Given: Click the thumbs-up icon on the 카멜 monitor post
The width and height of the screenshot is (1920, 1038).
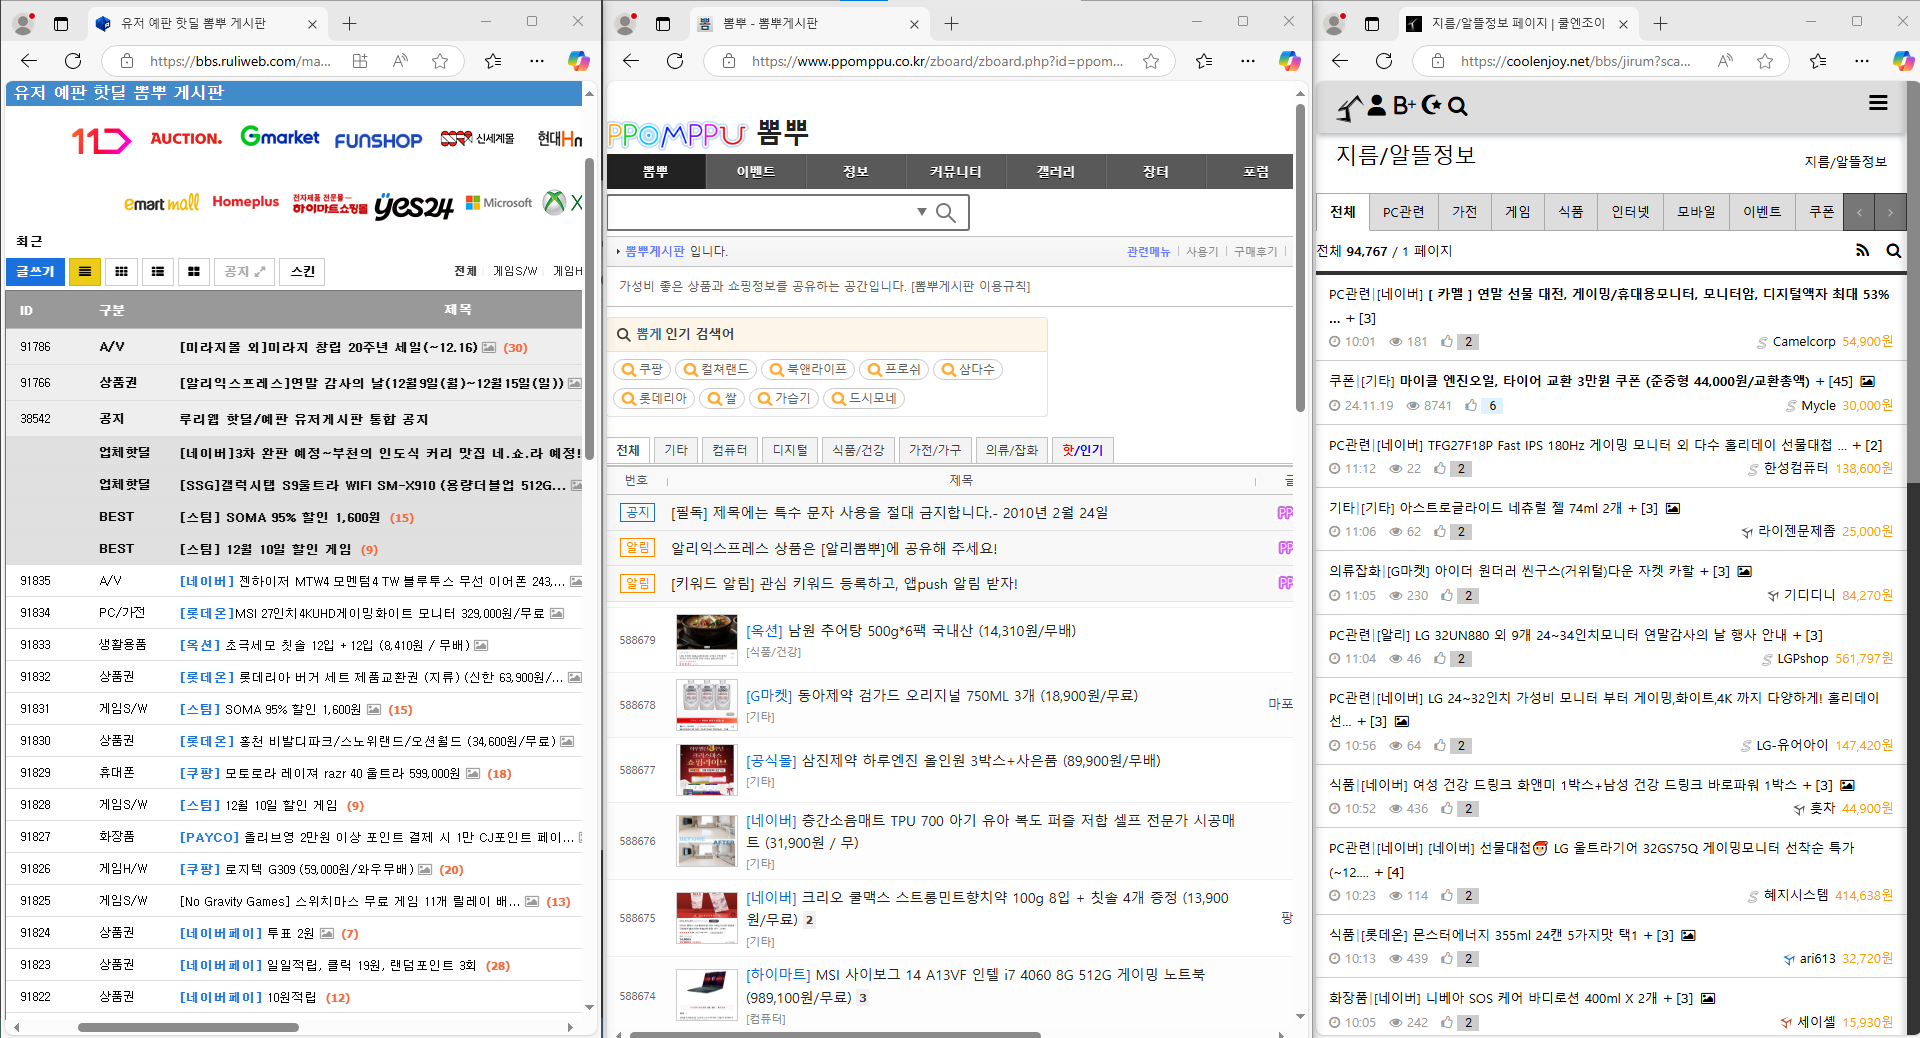Looking at the screenshot, I should tap(1447, 342).
